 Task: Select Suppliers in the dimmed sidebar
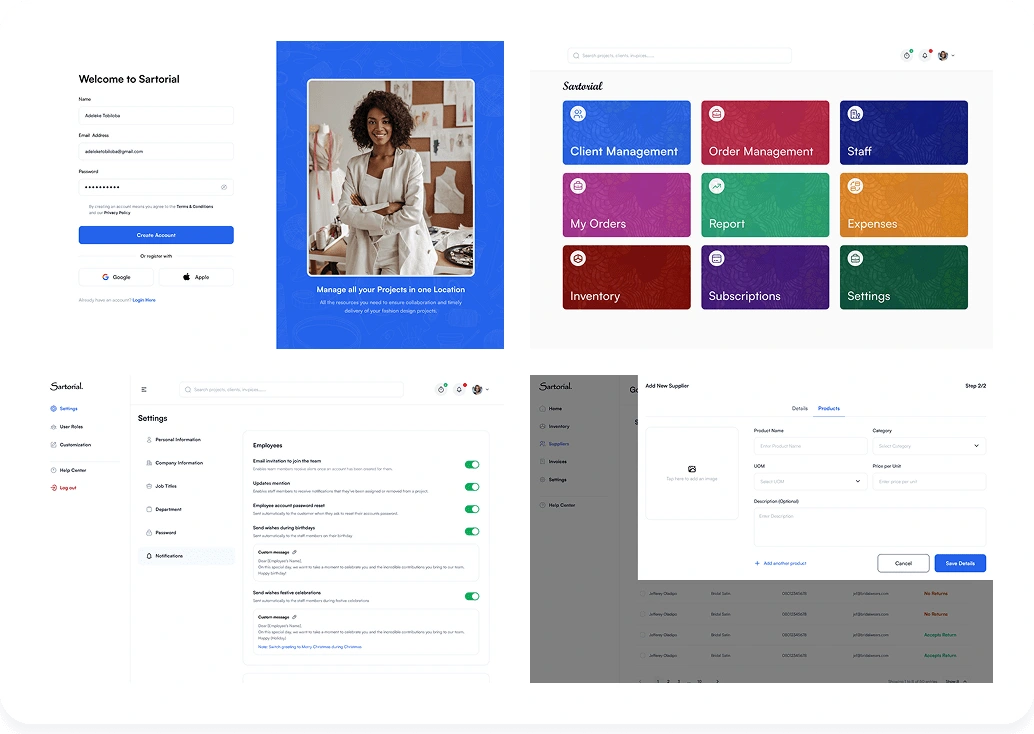[554, 444]
